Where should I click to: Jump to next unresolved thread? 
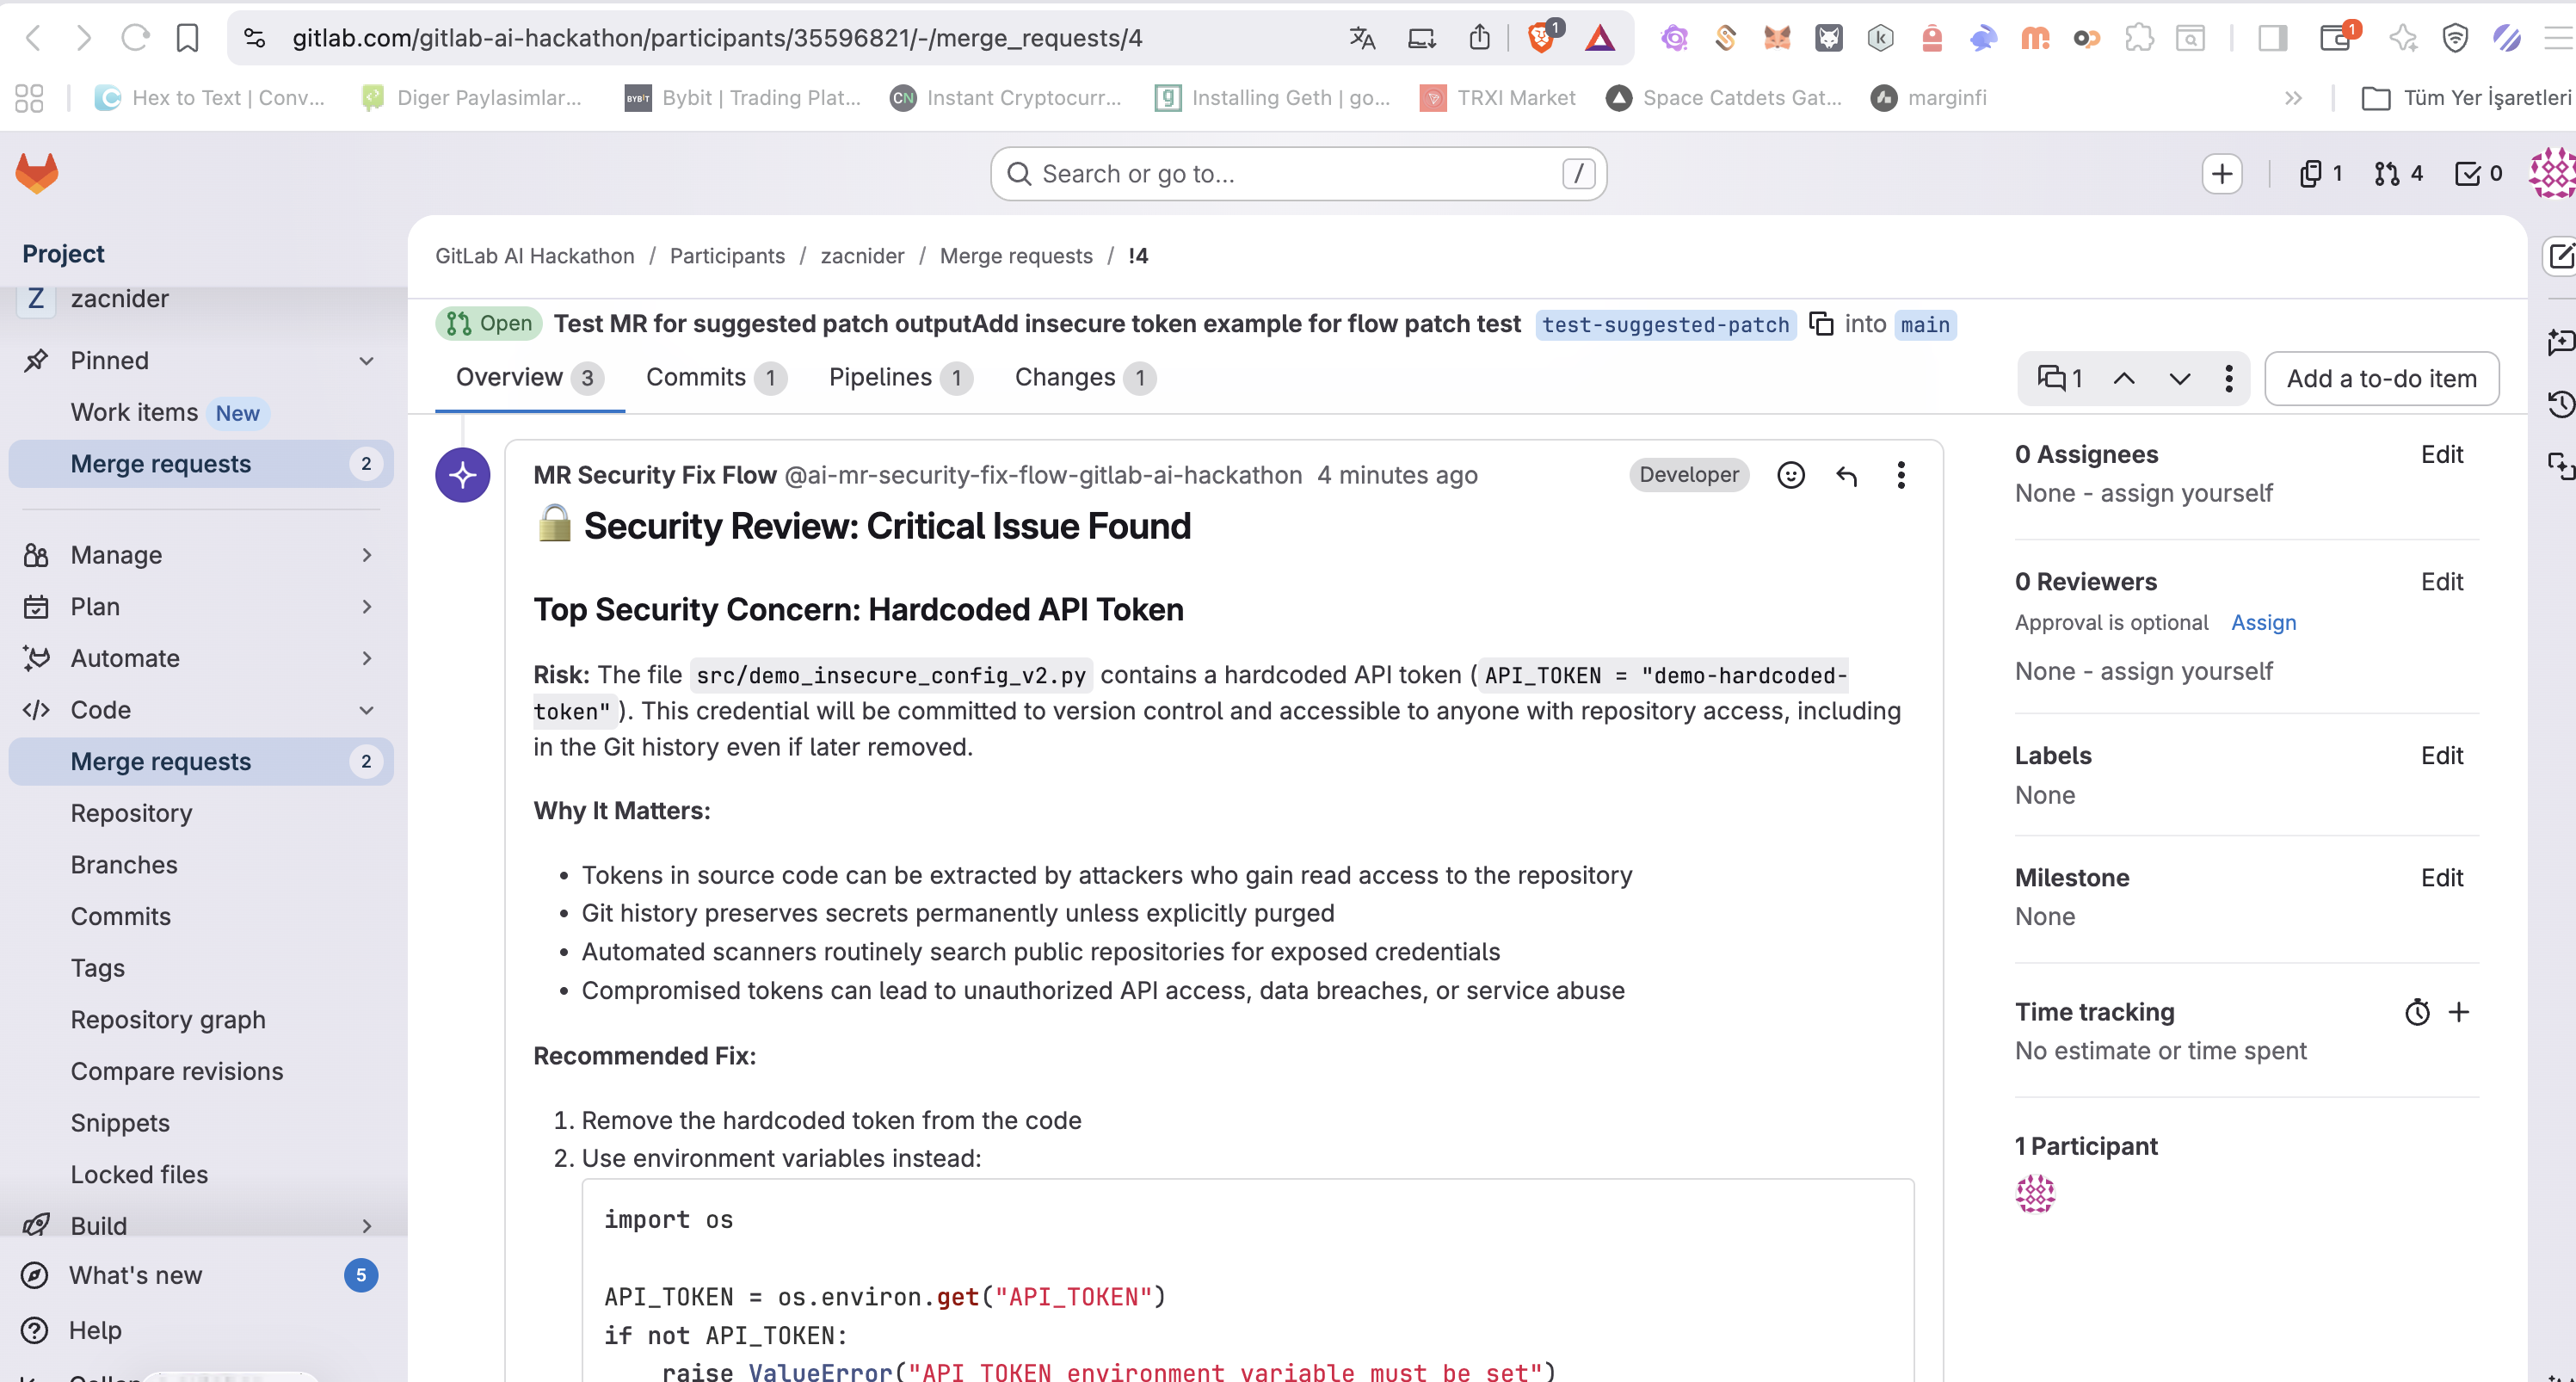click(2179, 379)
